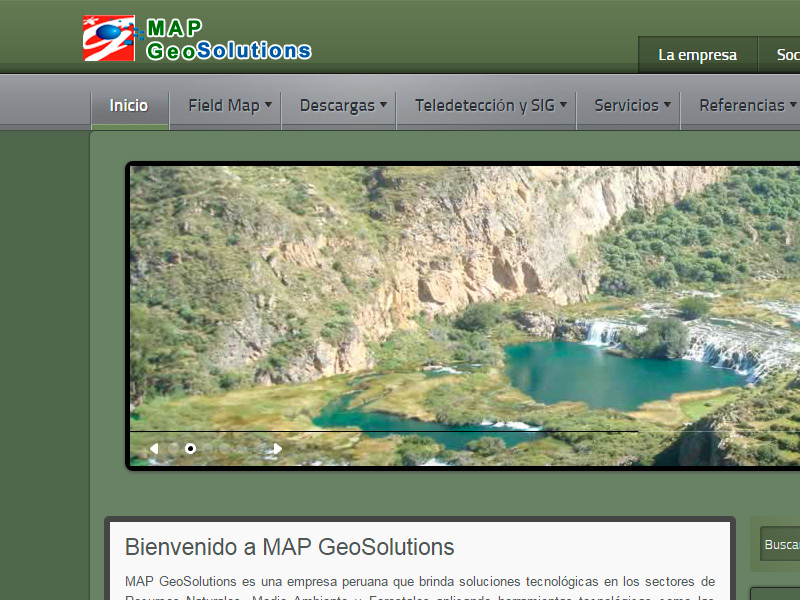Go to previous slide with left arrow
The image size is (800, 600).
153,449
